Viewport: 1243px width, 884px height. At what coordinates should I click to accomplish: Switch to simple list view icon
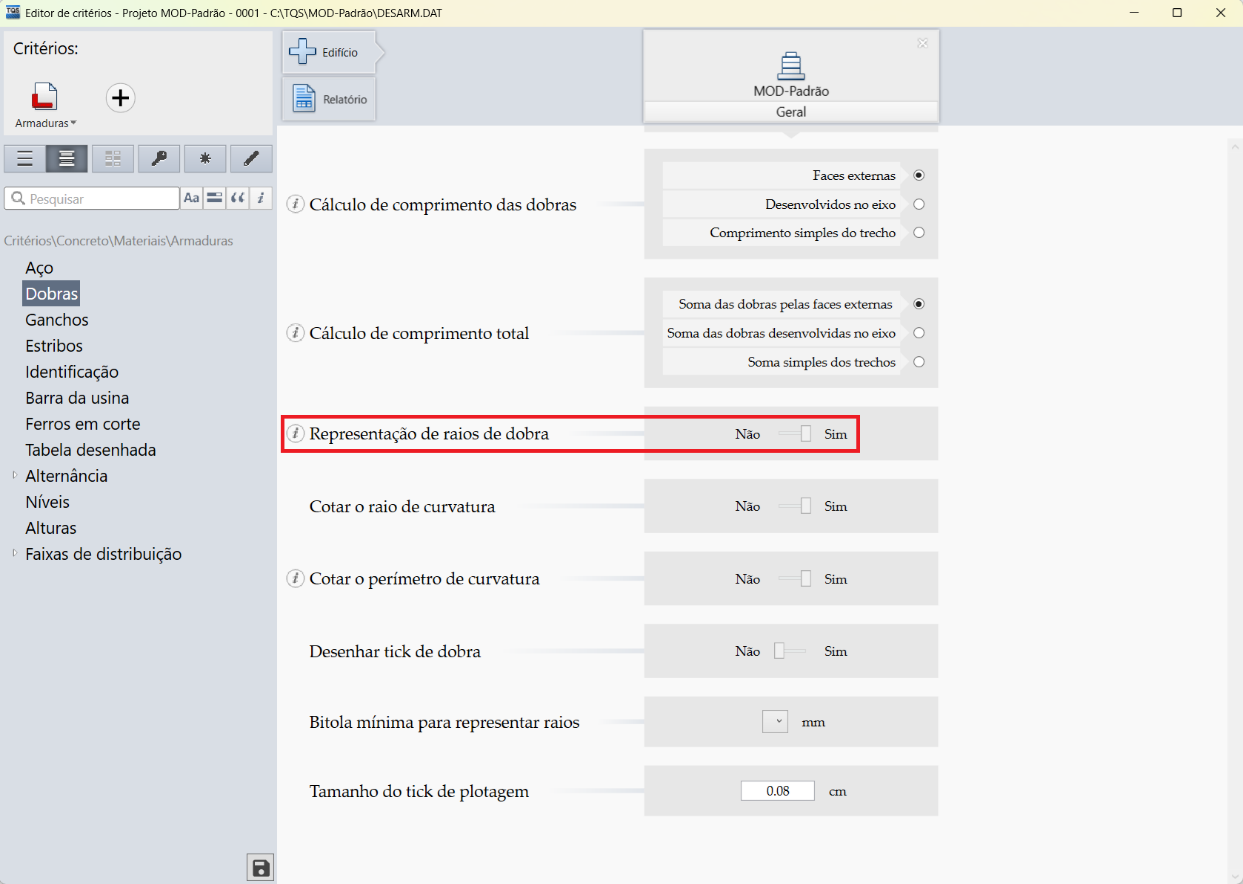(25, 158)
